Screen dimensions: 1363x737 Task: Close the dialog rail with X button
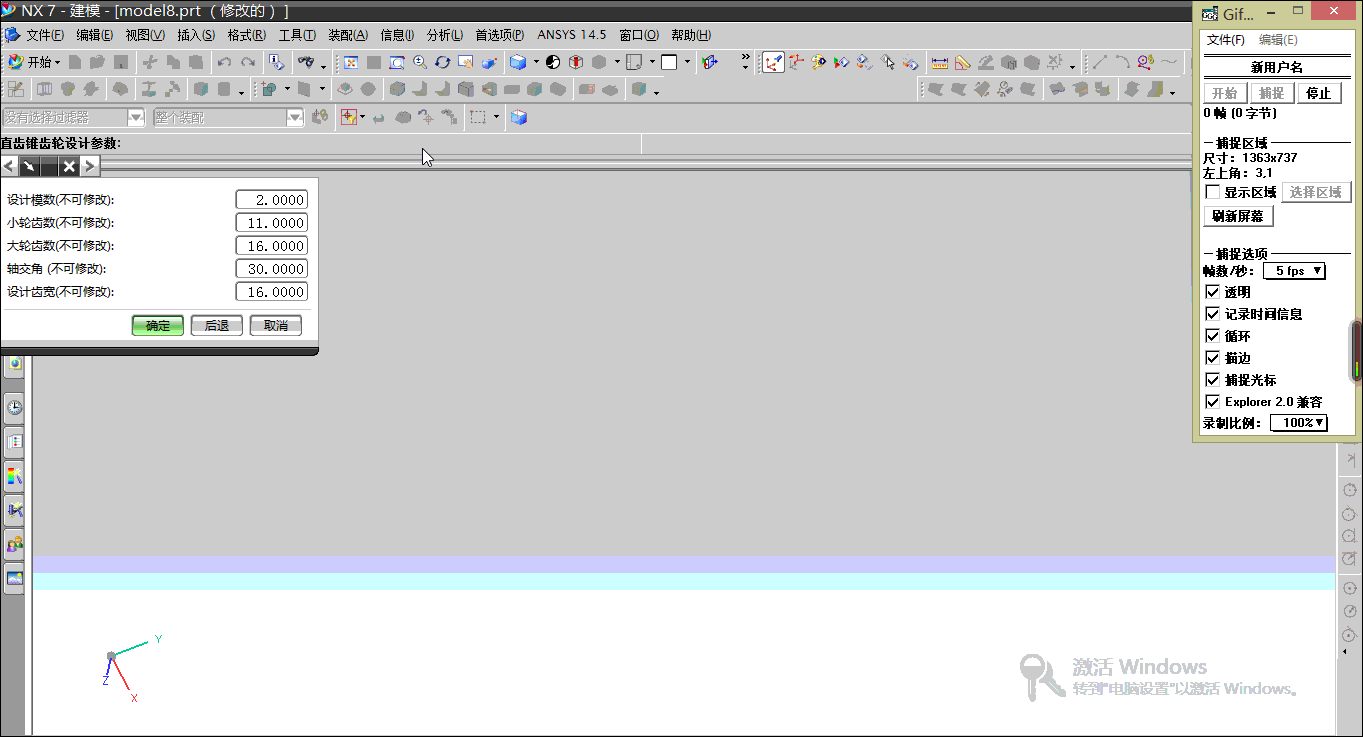[x=69, y=166]
